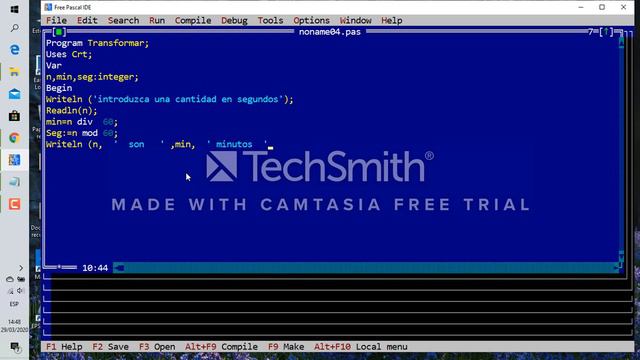Open Mail app from taskbar
Image resolution: width=640 pixels, height=360 pixels.
click(14, 94)
